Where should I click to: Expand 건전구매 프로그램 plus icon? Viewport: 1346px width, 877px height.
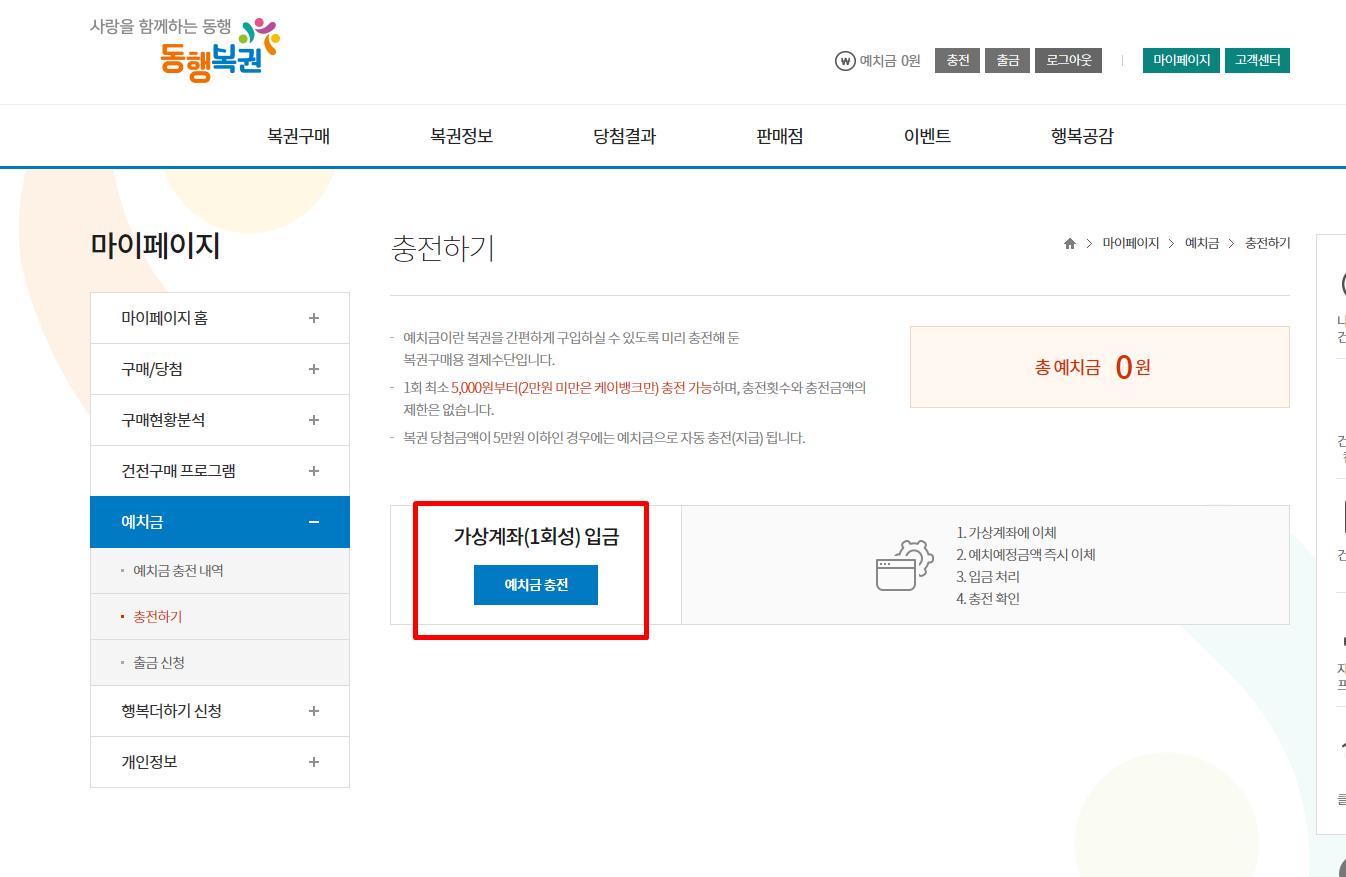(314, 471)
